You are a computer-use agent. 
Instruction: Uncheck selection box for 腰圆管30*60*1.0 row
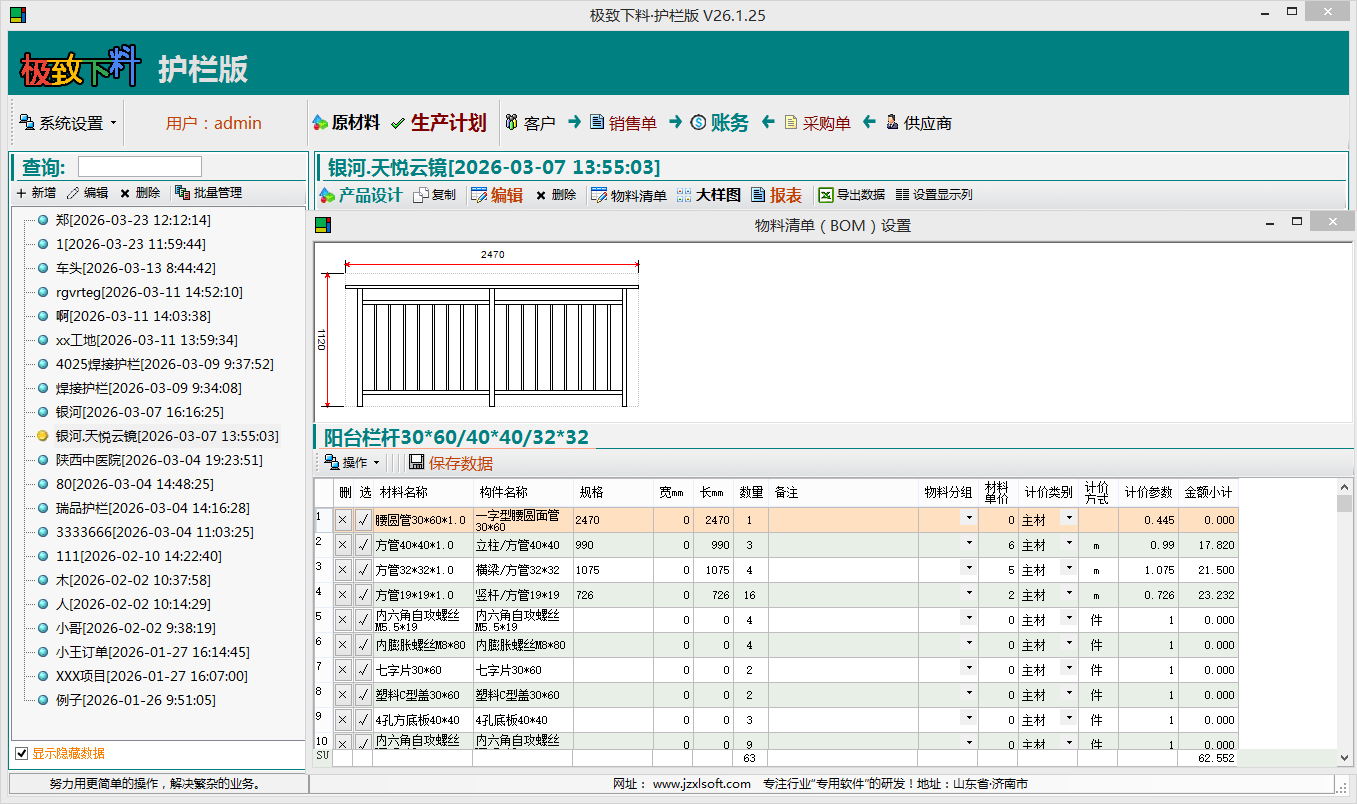363,520
